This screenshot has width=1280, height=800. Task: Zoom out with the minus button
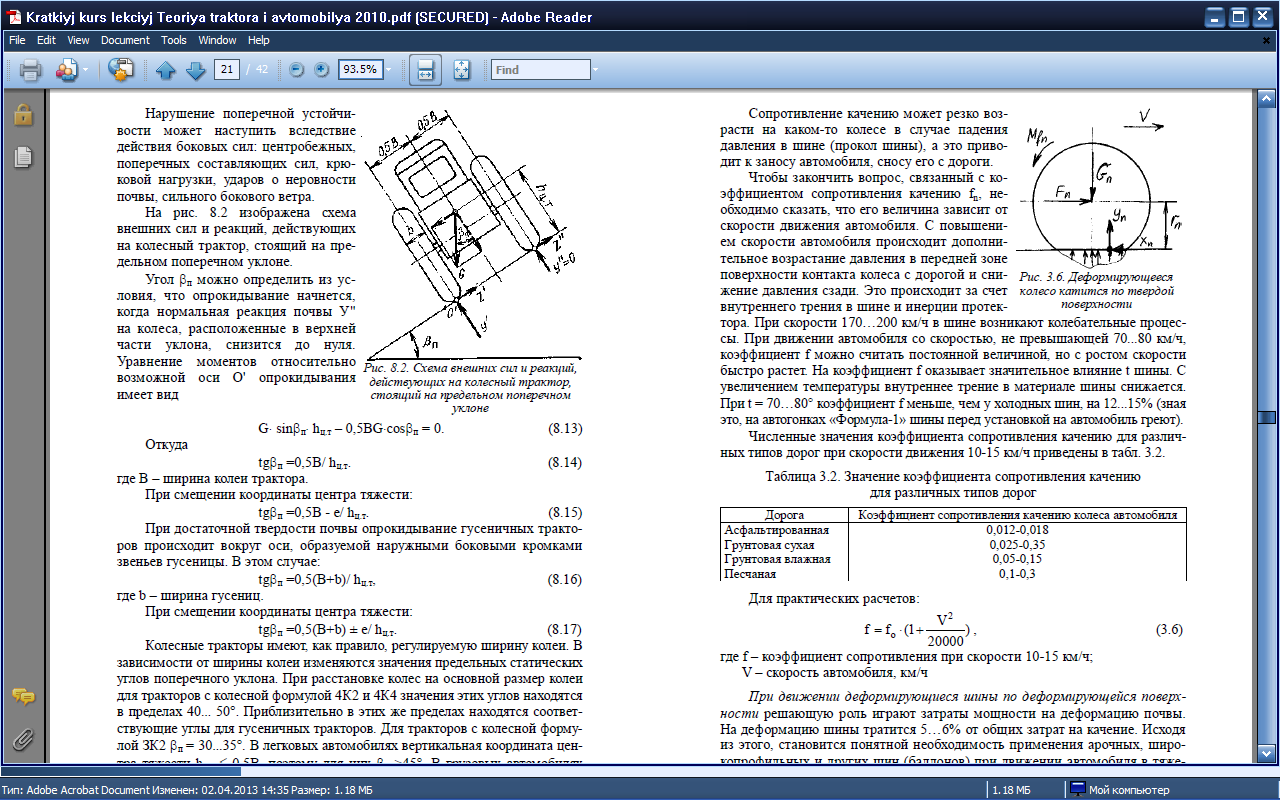pyautogui.click(x=297, y=70)
